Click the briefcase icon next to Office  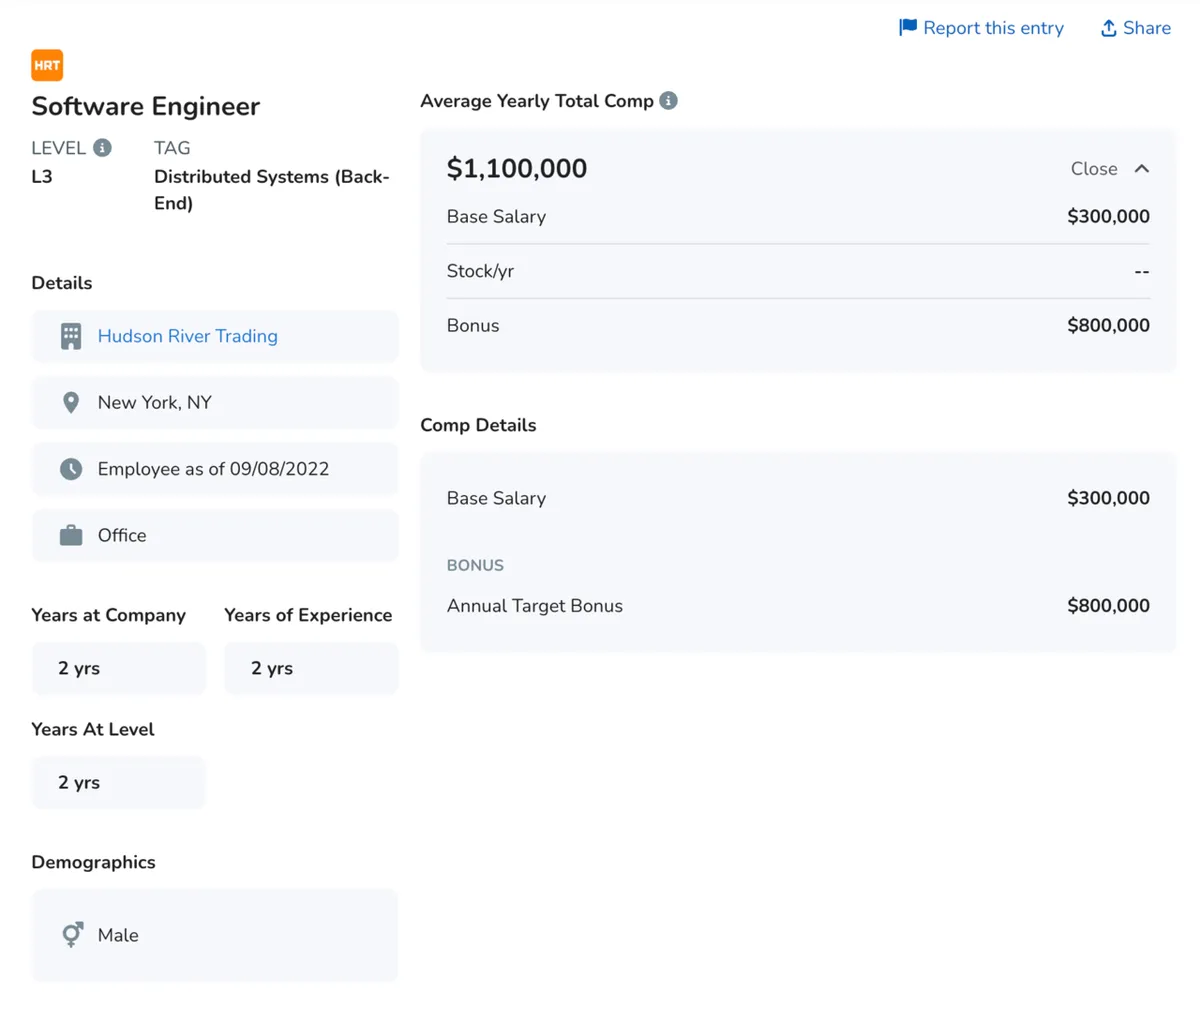(x=71, y=535)
